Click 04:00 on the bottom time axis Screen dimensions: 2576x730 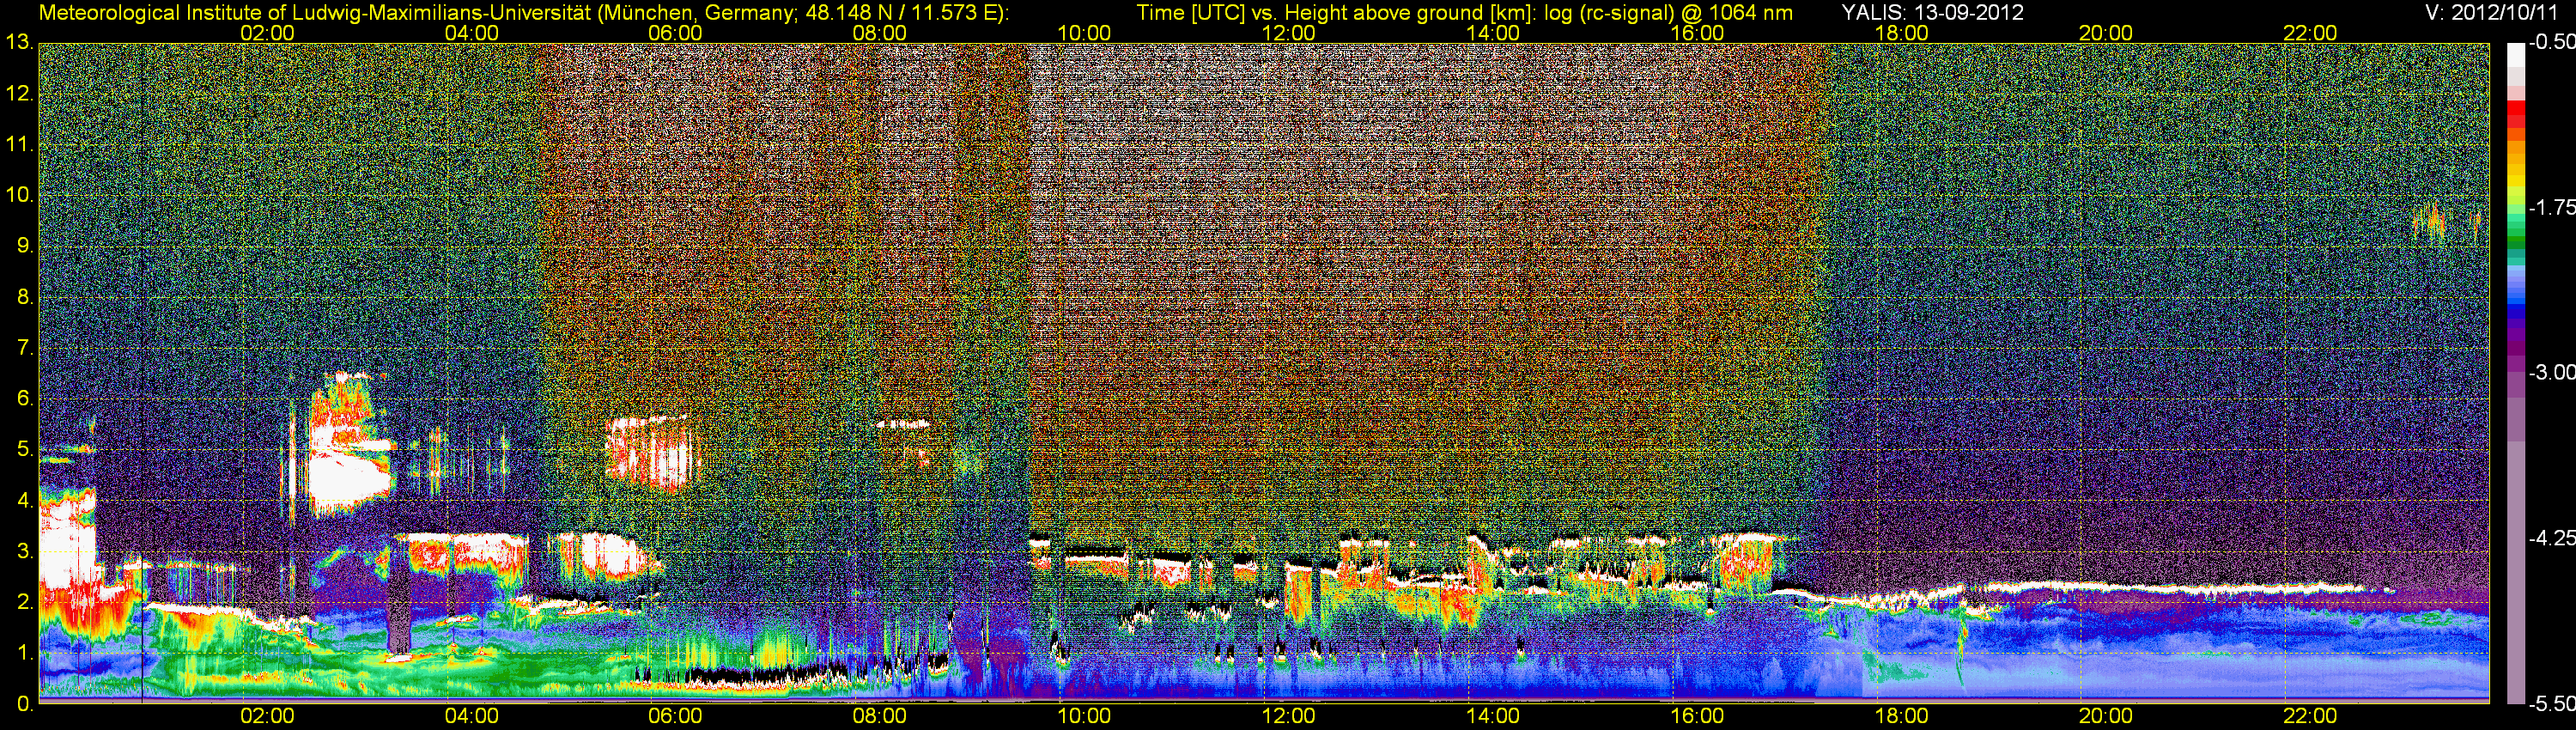(471, 716)
